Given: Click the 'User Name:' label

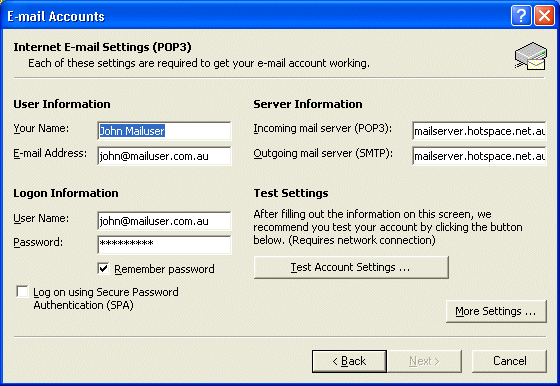Looking at the screenshot, I should (41, 218).
